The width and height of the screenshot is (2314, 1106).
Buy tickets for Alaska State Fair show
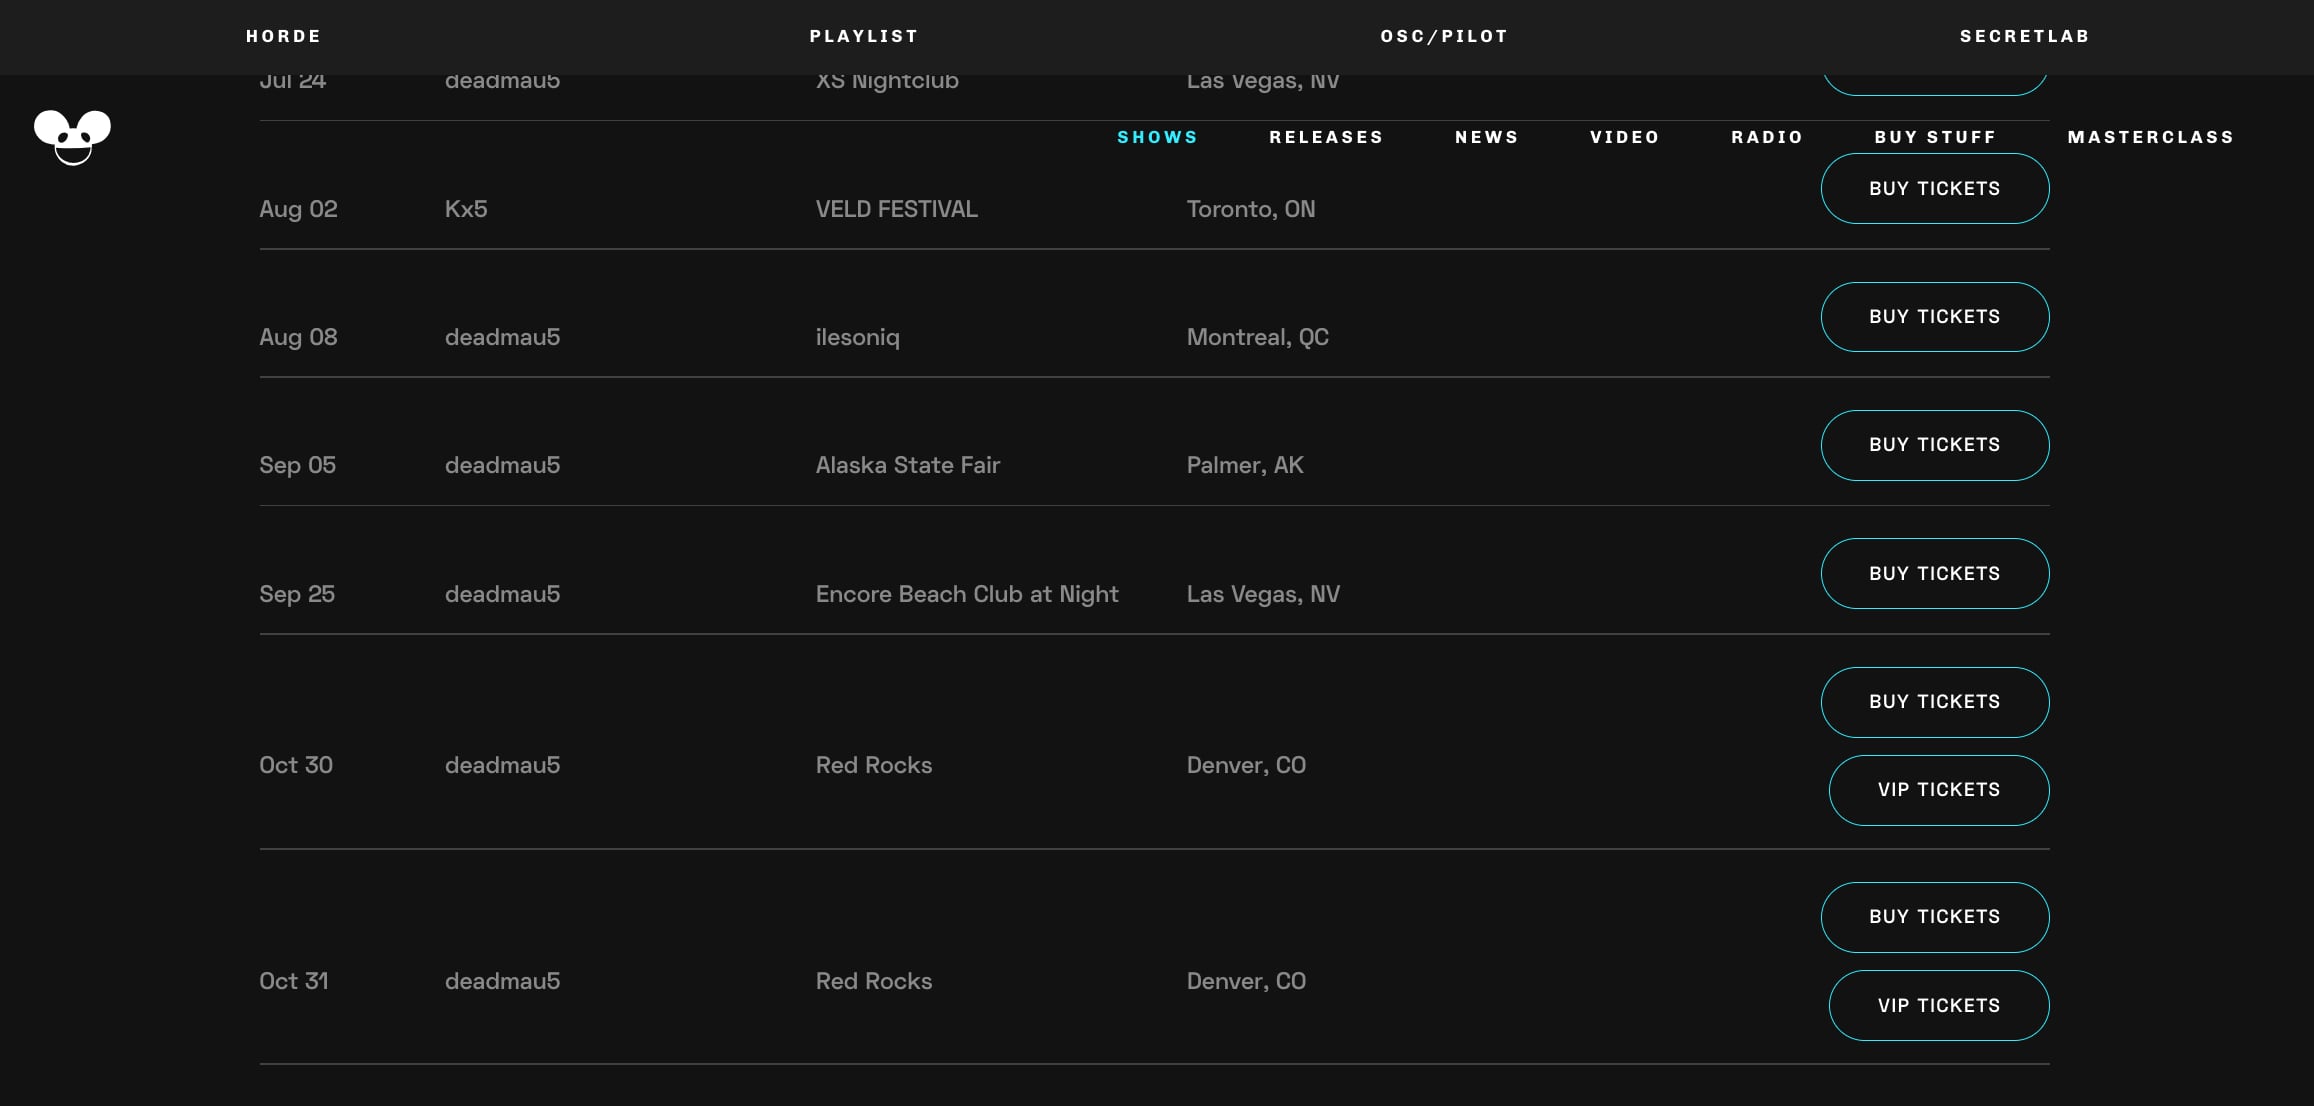[1935, 445]
